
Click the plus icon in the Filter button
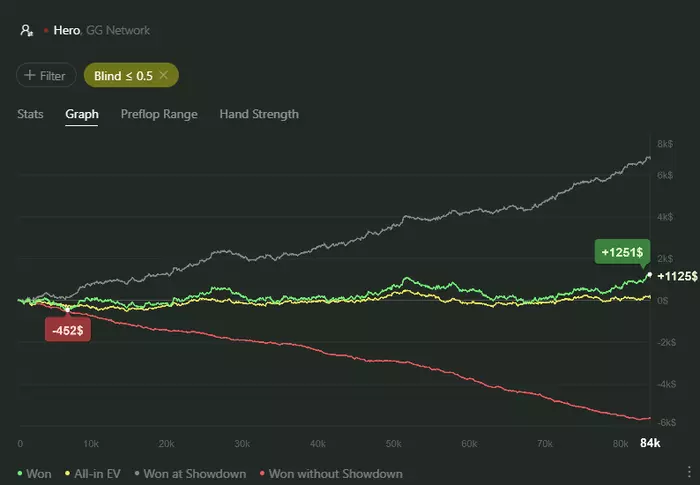(31, 75)
